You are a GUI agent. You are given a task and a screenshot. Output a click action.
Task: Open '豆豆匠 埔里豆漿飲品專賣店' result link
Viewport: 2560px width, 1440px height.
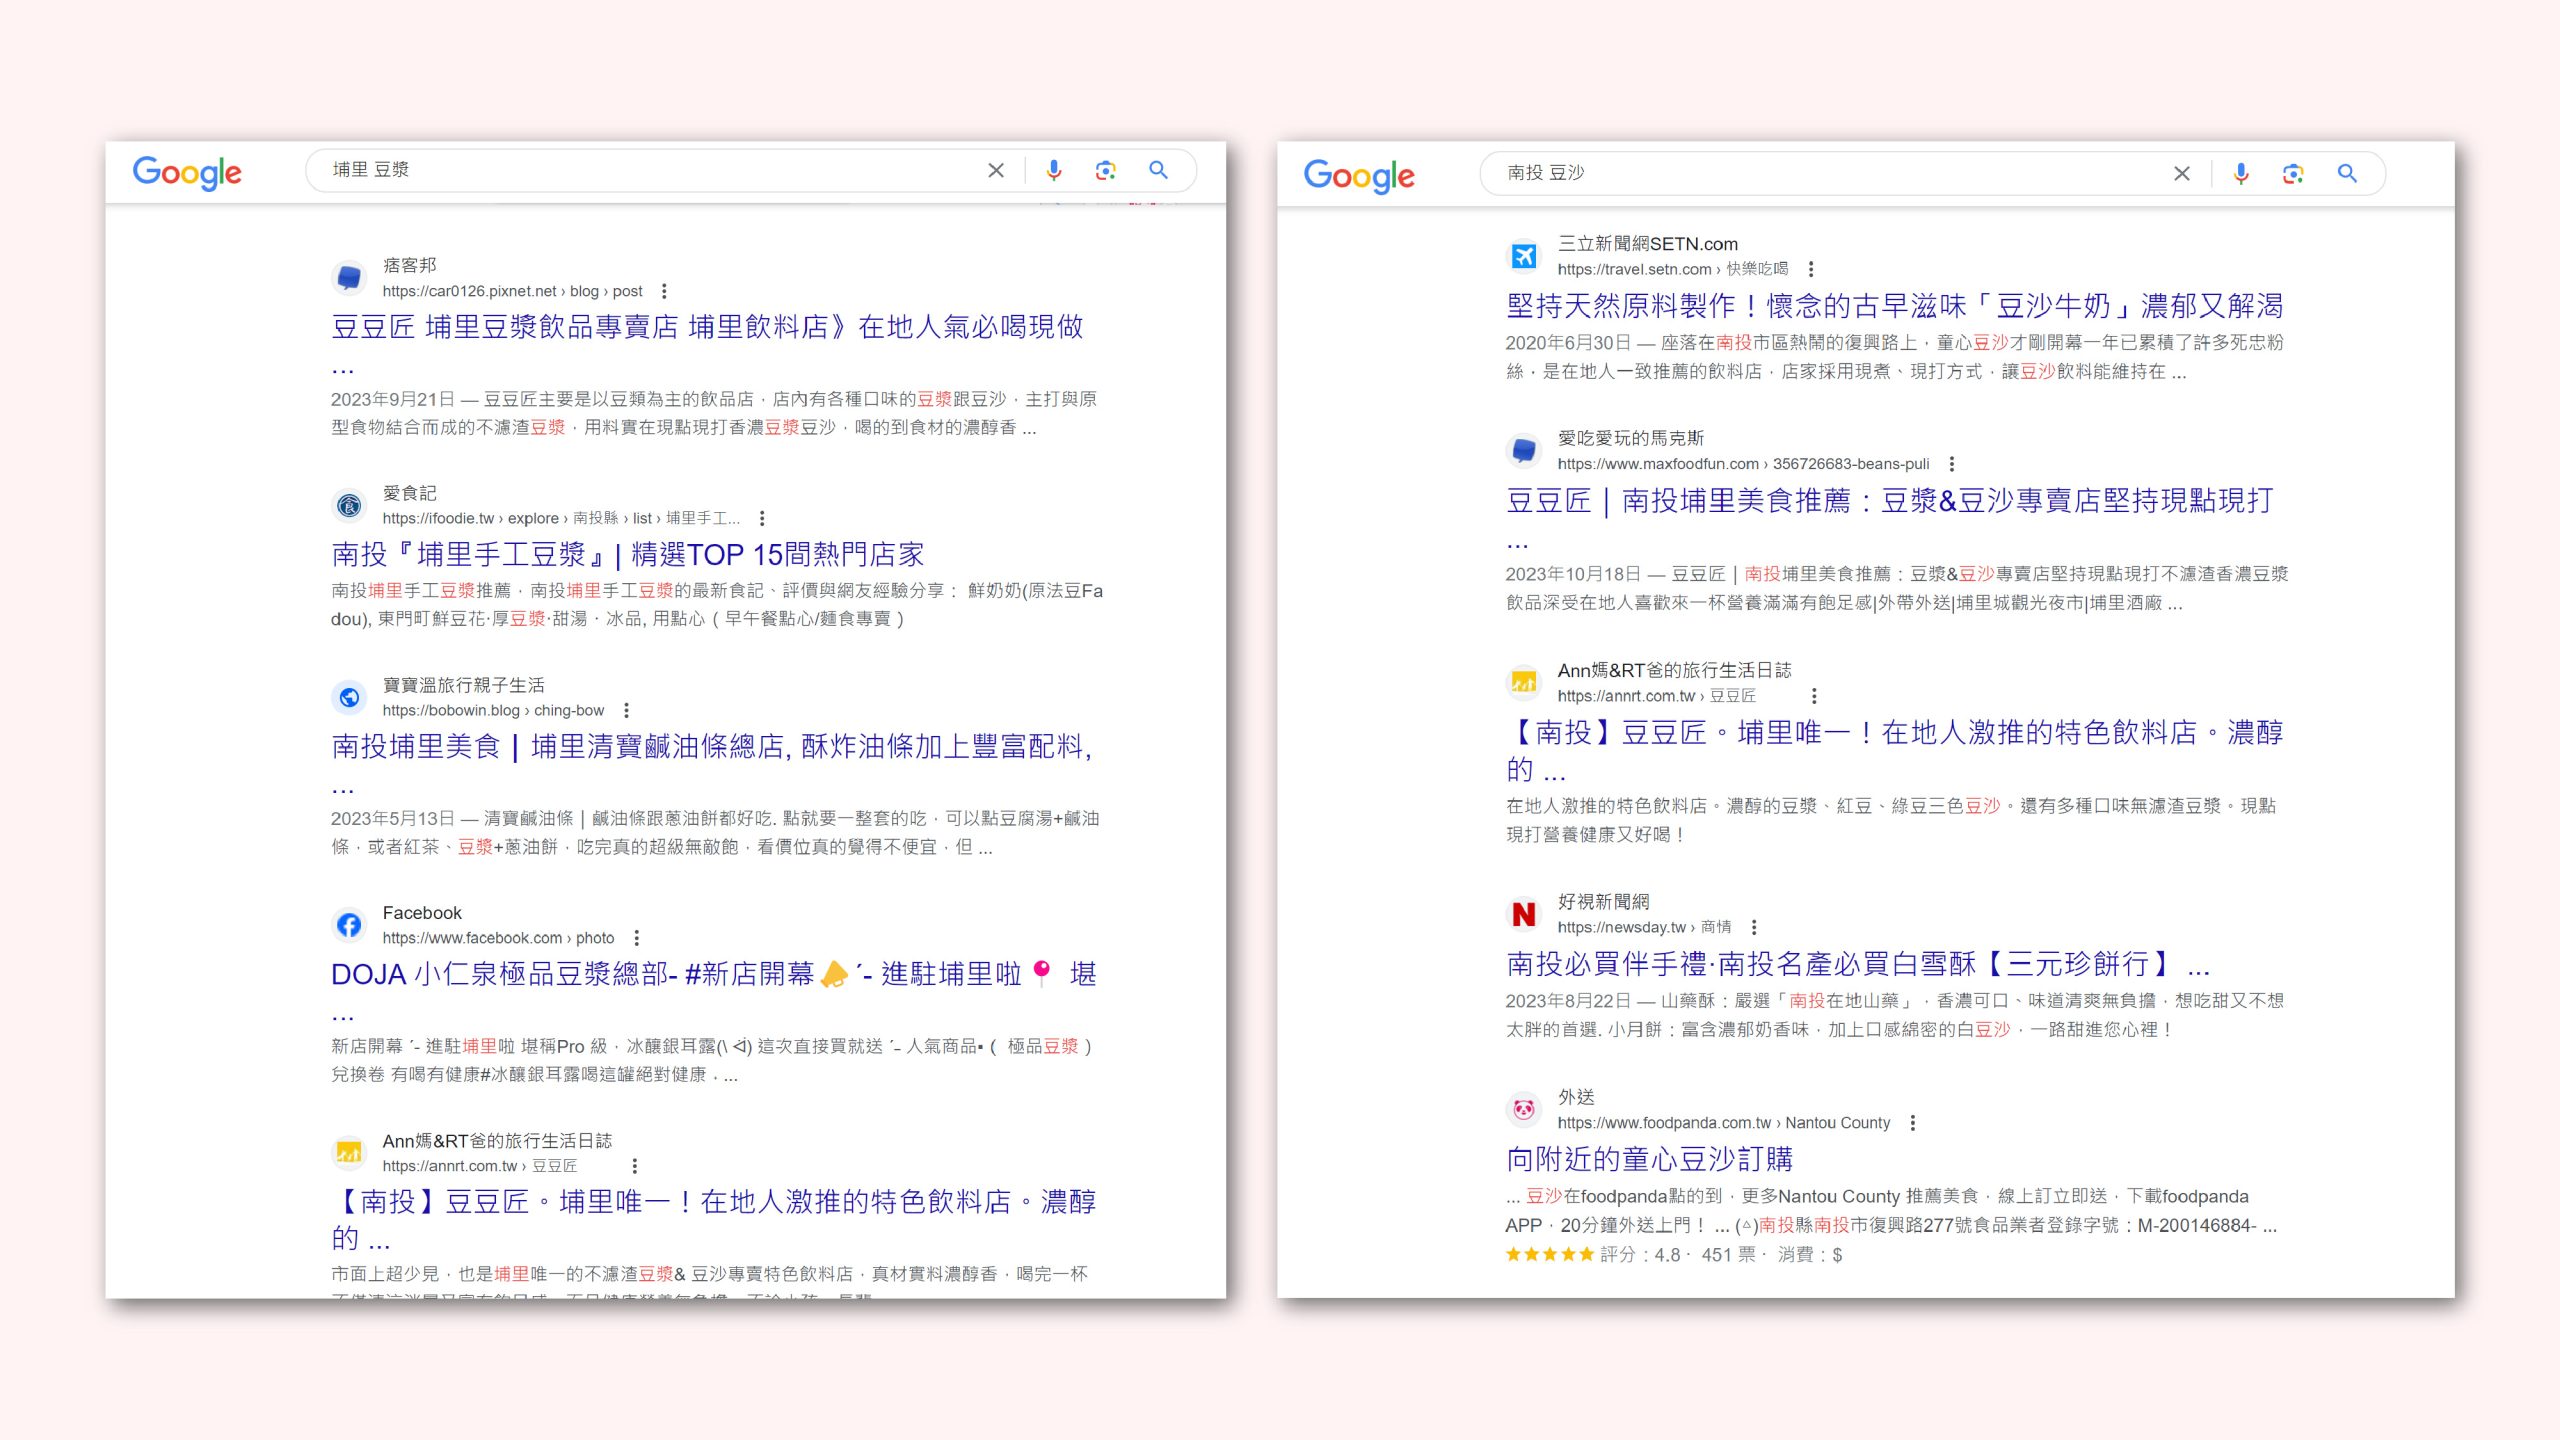coord(707,327)
